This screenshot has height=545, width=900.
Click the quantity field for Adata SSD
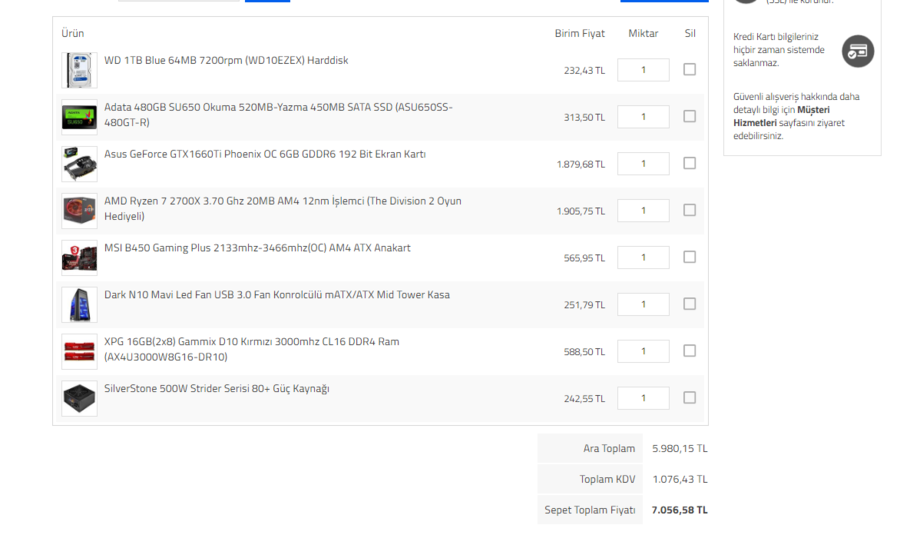click(643, 117)
